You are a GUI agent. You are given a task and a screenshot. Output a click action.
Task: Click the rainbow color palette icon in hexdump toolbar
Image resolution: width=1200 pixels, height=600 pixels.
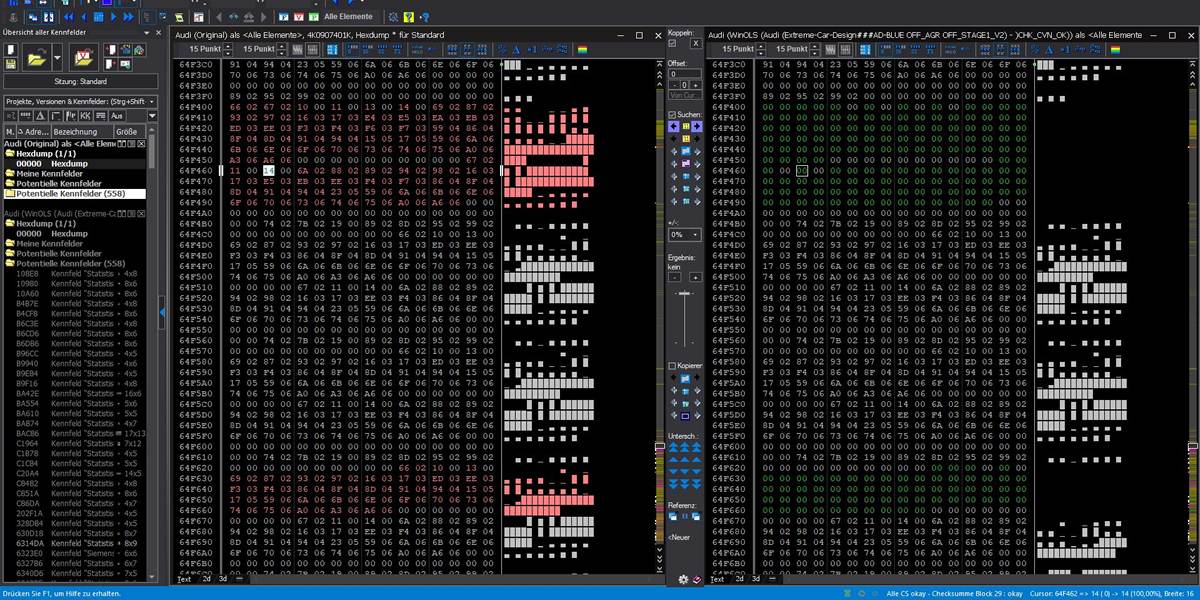click(582, 50)
